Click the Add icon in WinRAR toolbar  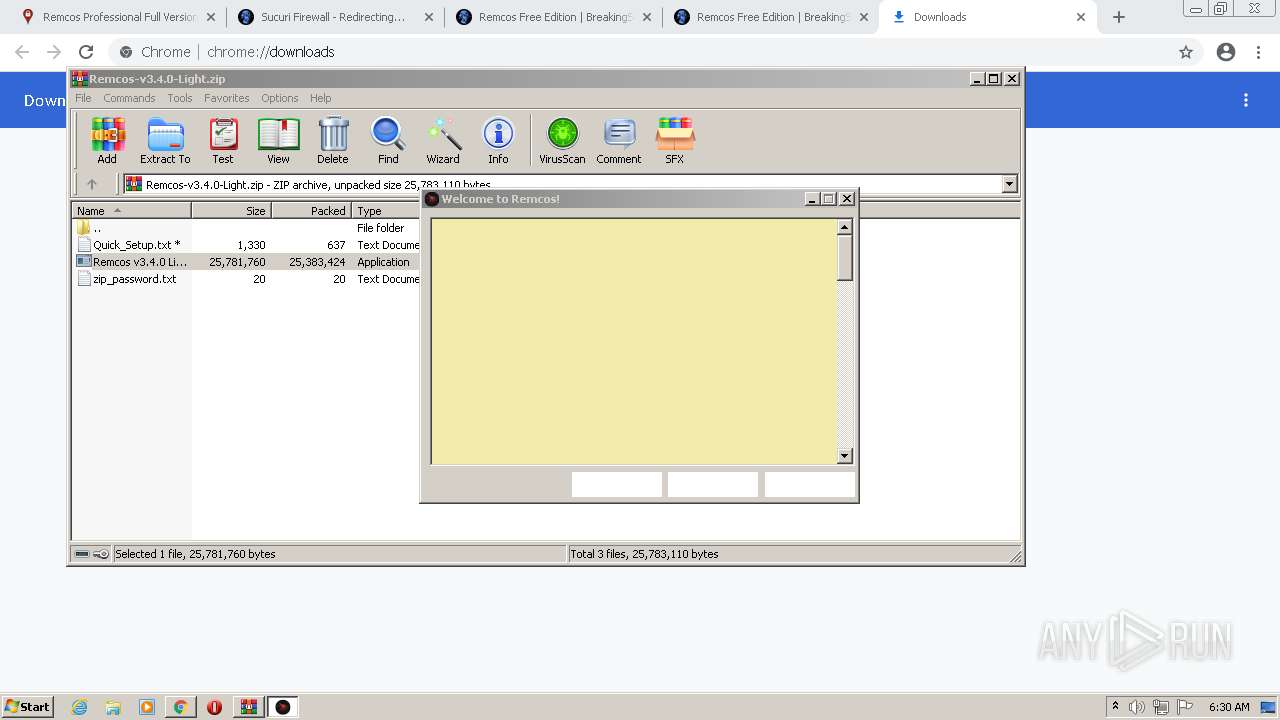coord(107,140)
